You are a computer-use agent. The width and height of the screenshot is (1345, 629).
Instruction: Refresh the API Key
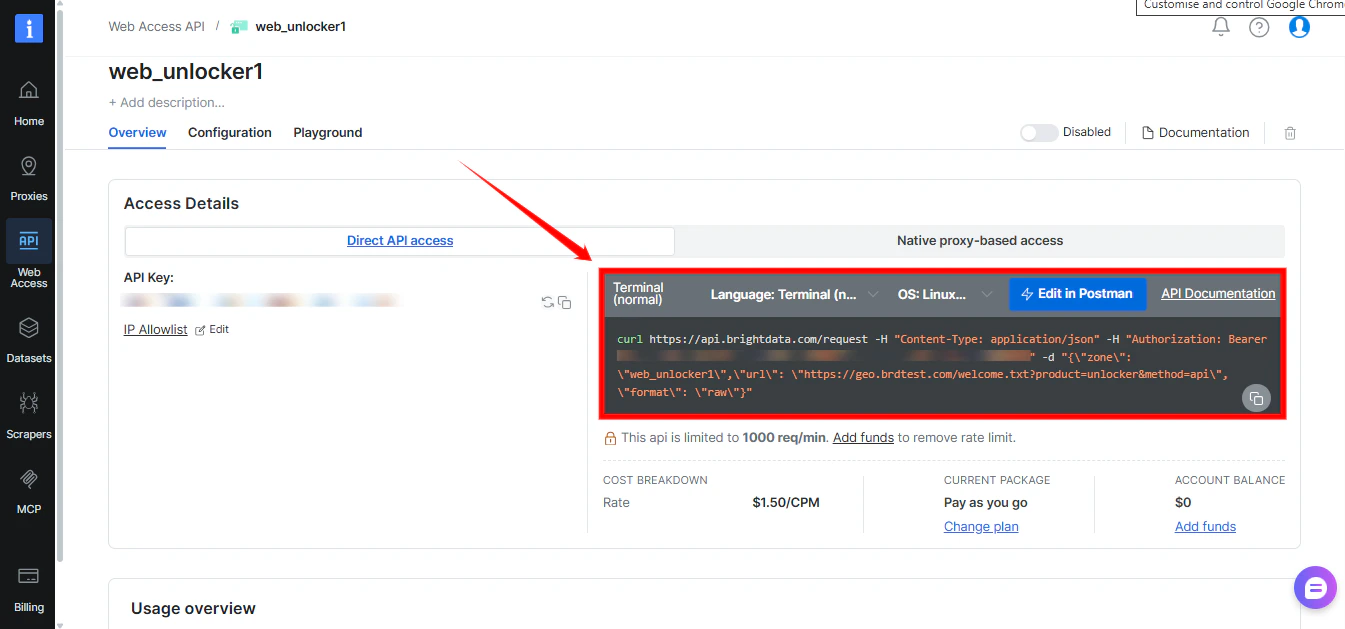(x=546, y=300)
